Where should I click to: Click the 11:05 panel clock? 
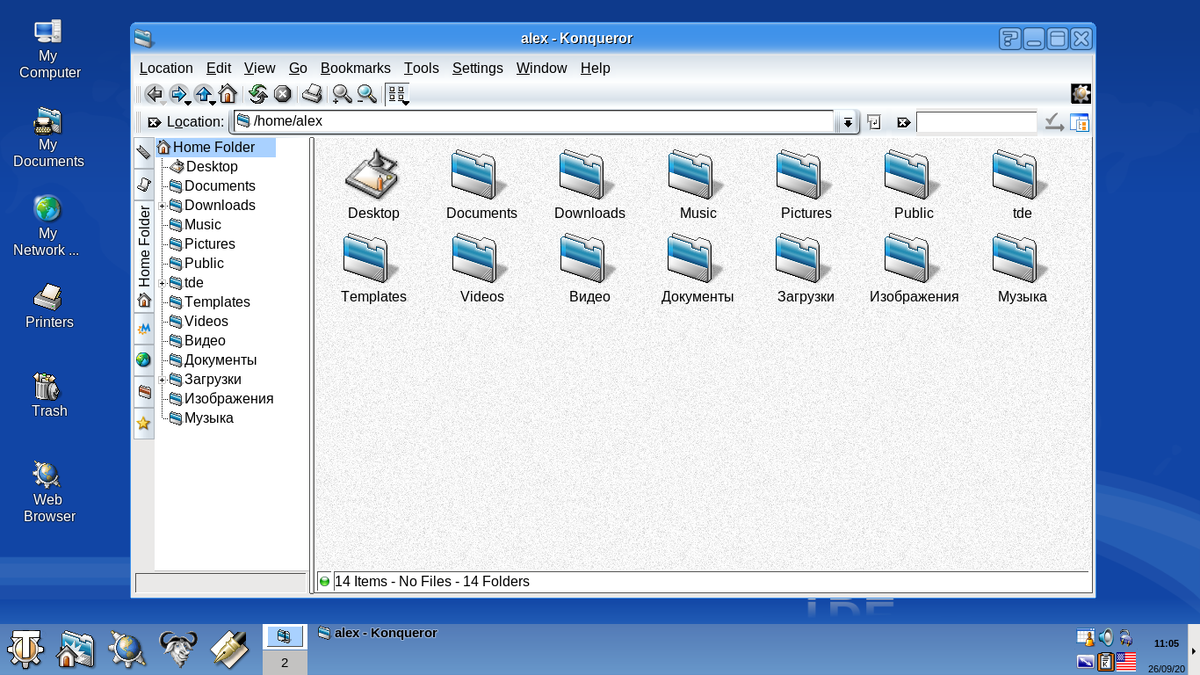pyautogui.click(x=1166, y=644)
